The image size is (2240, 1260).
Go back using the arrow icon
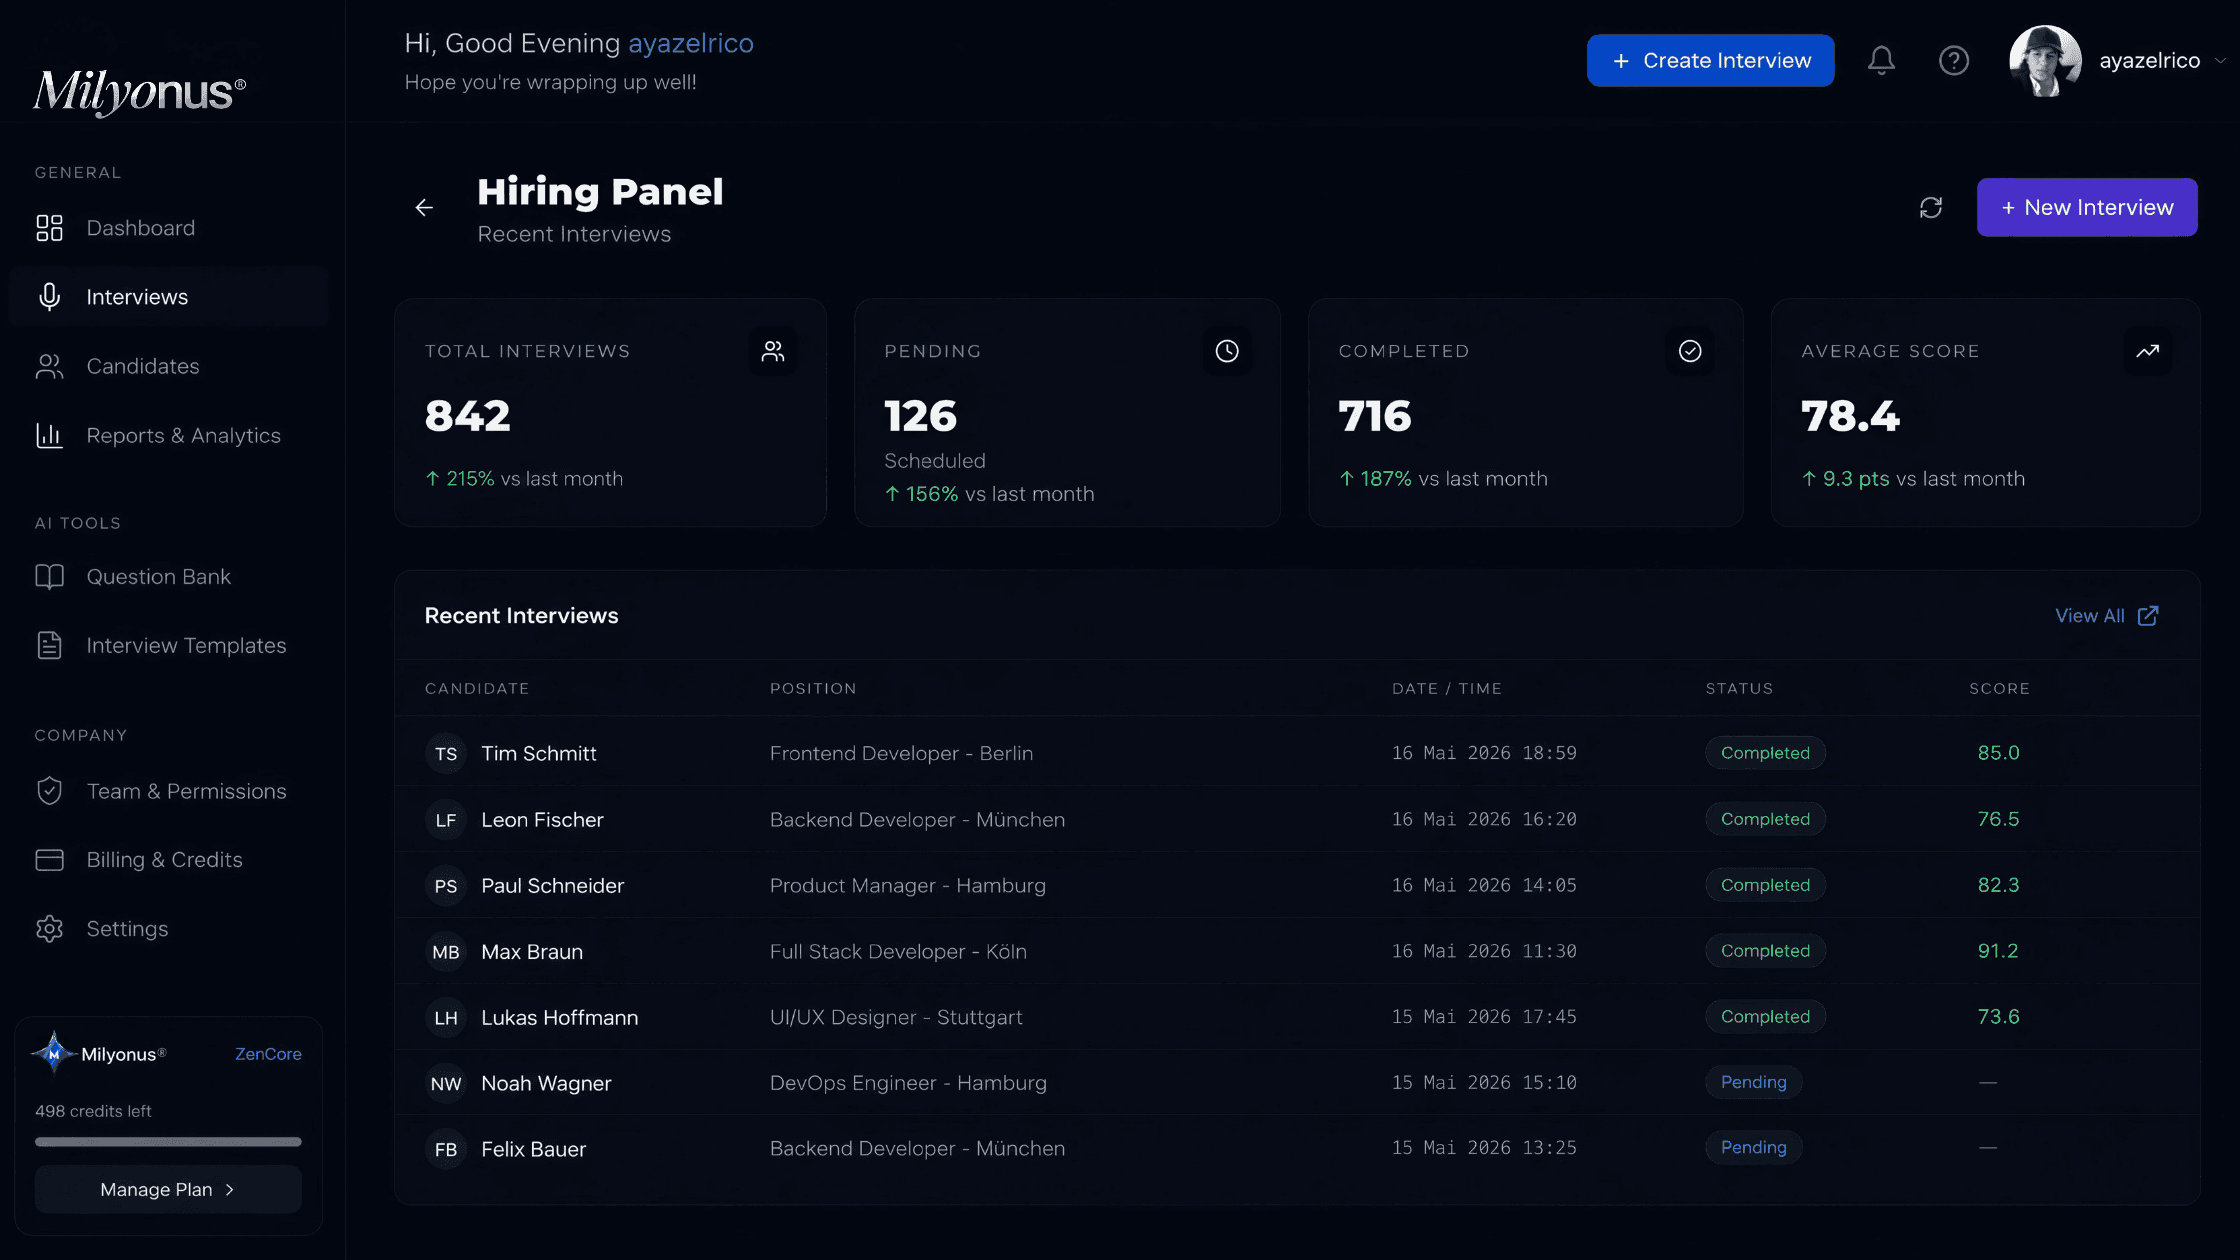424,207
